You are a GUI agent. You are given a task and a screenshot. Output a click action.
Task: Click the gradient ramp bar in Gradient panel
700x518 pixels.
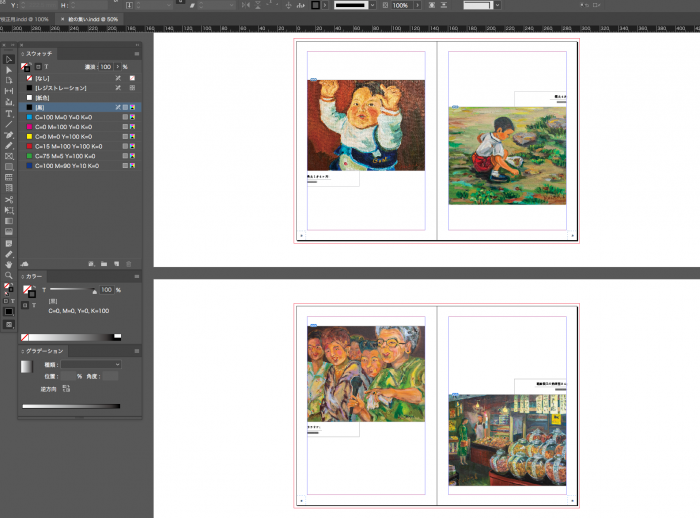pyautogui.click(x=71, y=406)
